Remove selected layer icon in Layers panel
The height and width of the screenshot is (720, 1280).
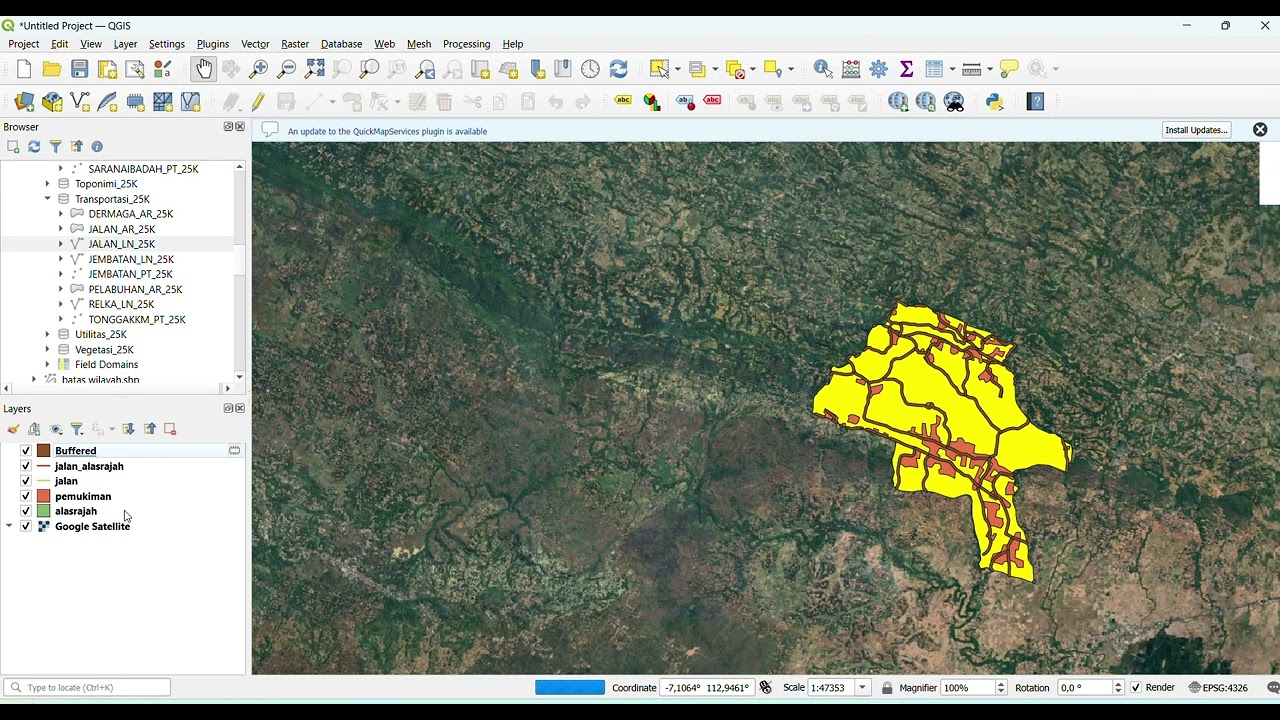(x=170, y=429)
